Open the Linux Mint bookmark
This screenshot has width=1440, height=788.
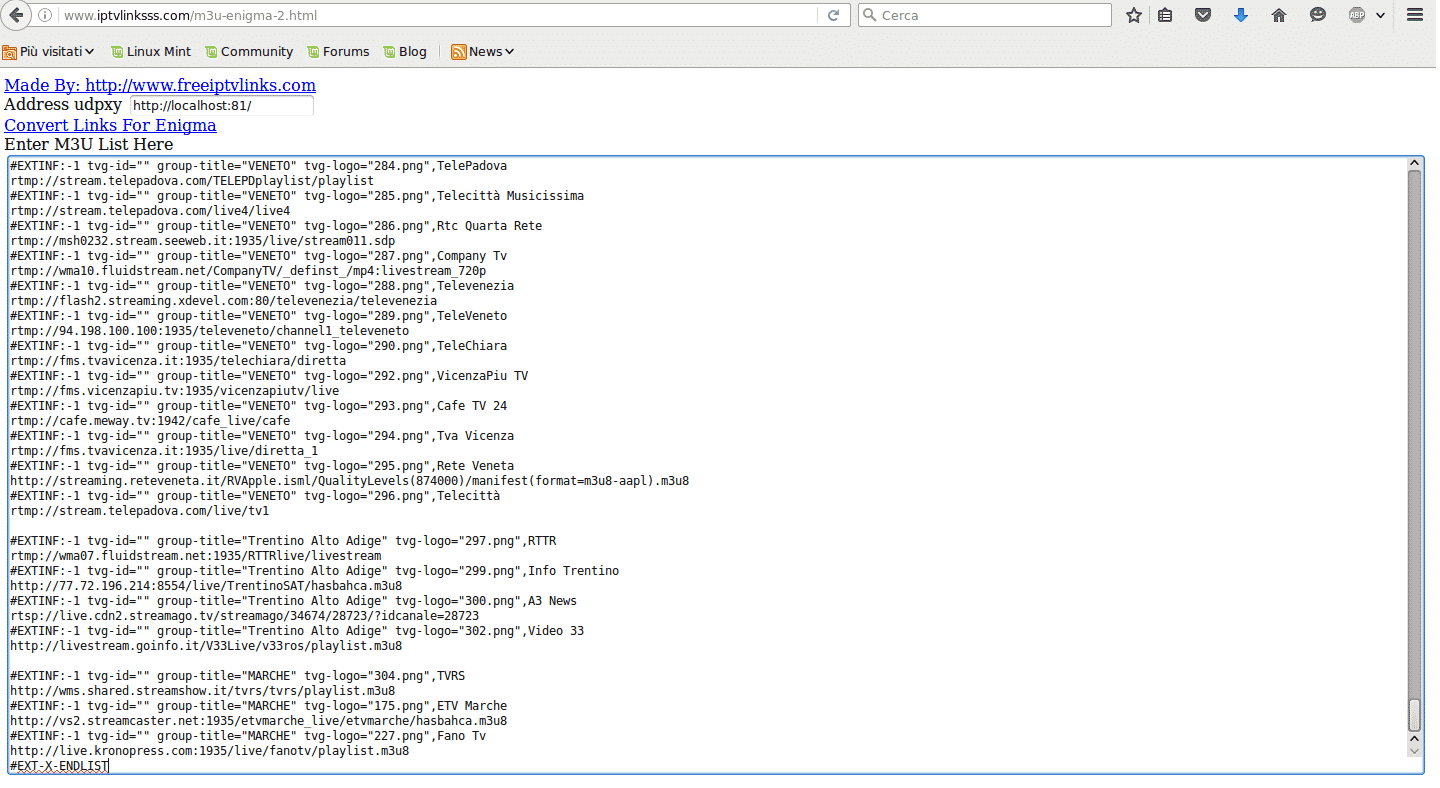click(x=151, y=51)
